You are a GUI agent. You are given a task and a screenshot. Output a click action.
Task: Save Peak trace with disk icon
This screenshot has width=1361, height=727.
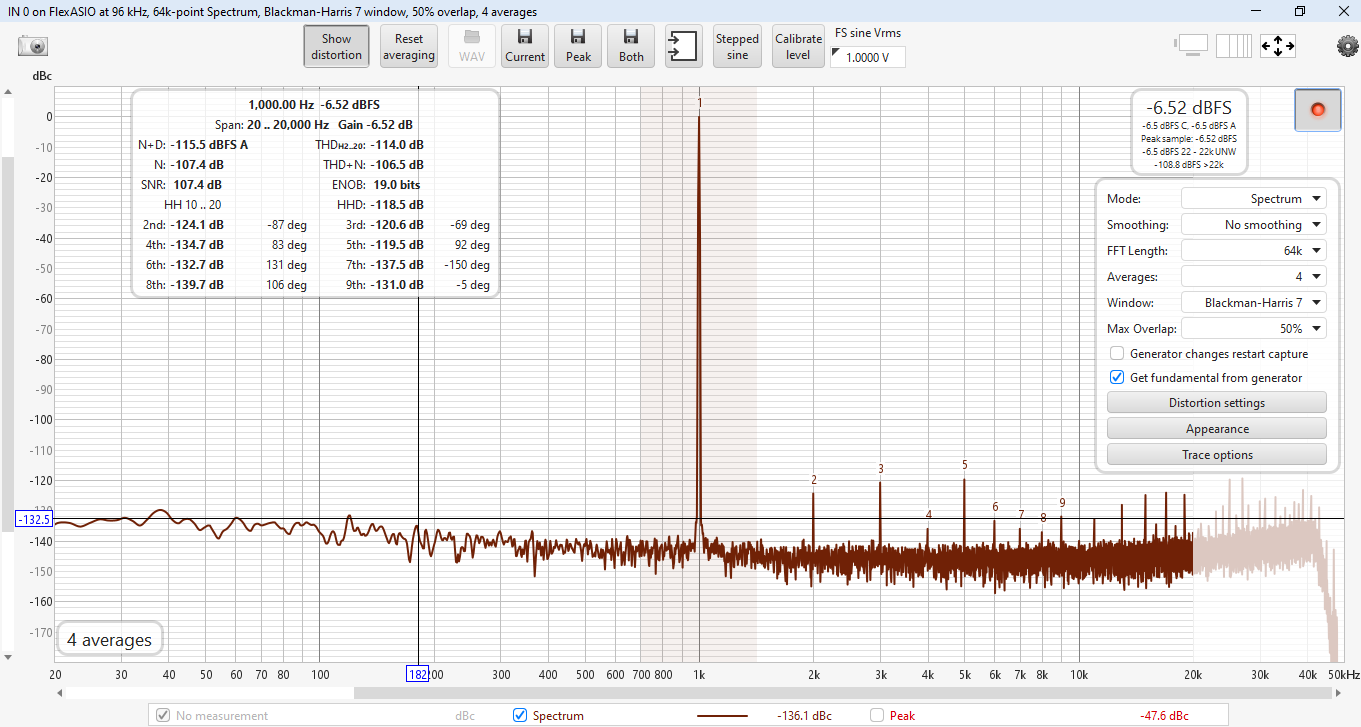(x=578, y=47)
